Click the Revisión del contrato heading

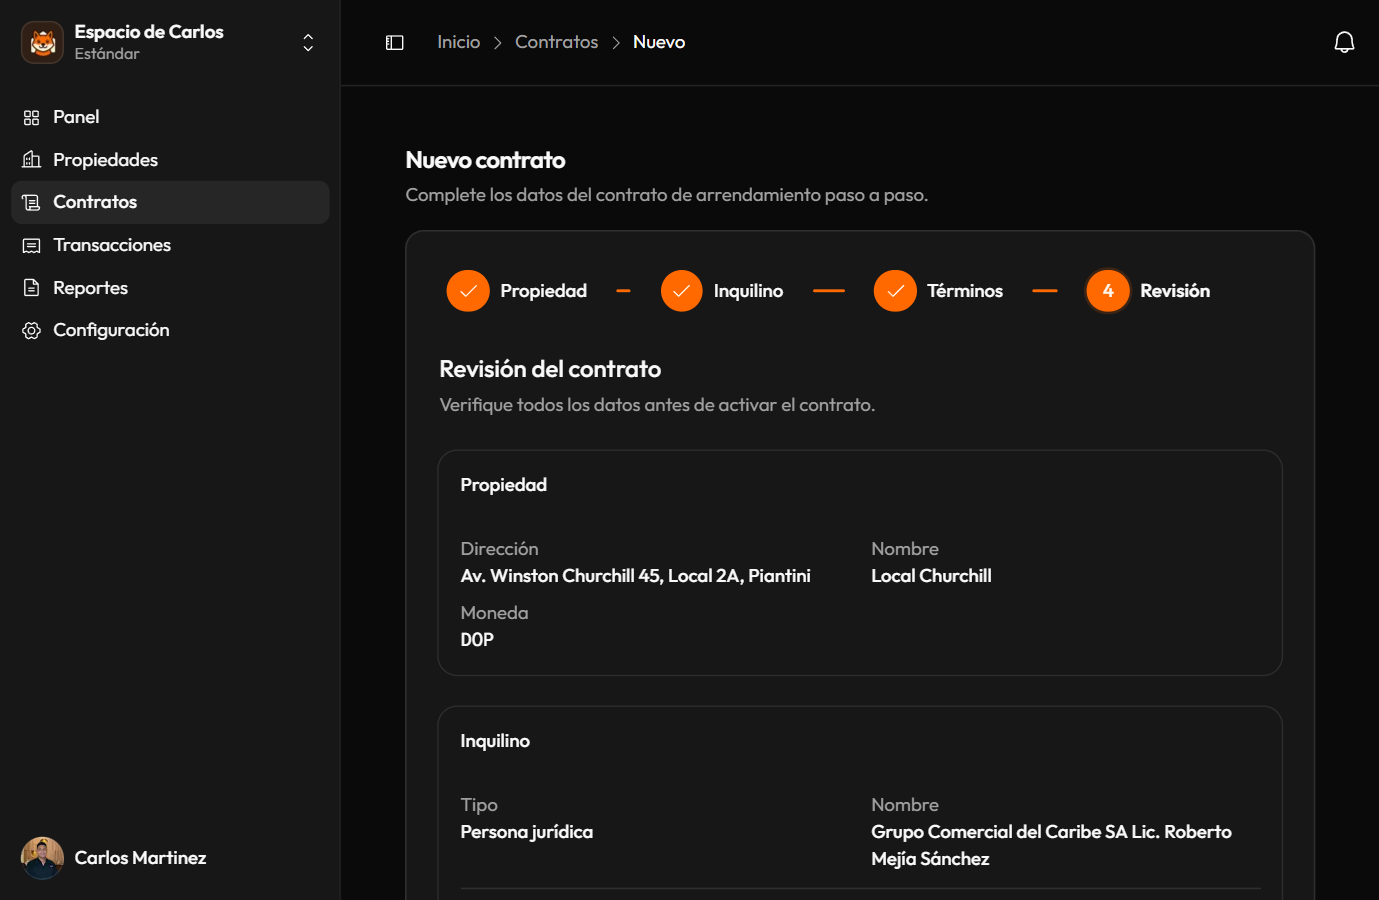551,369
